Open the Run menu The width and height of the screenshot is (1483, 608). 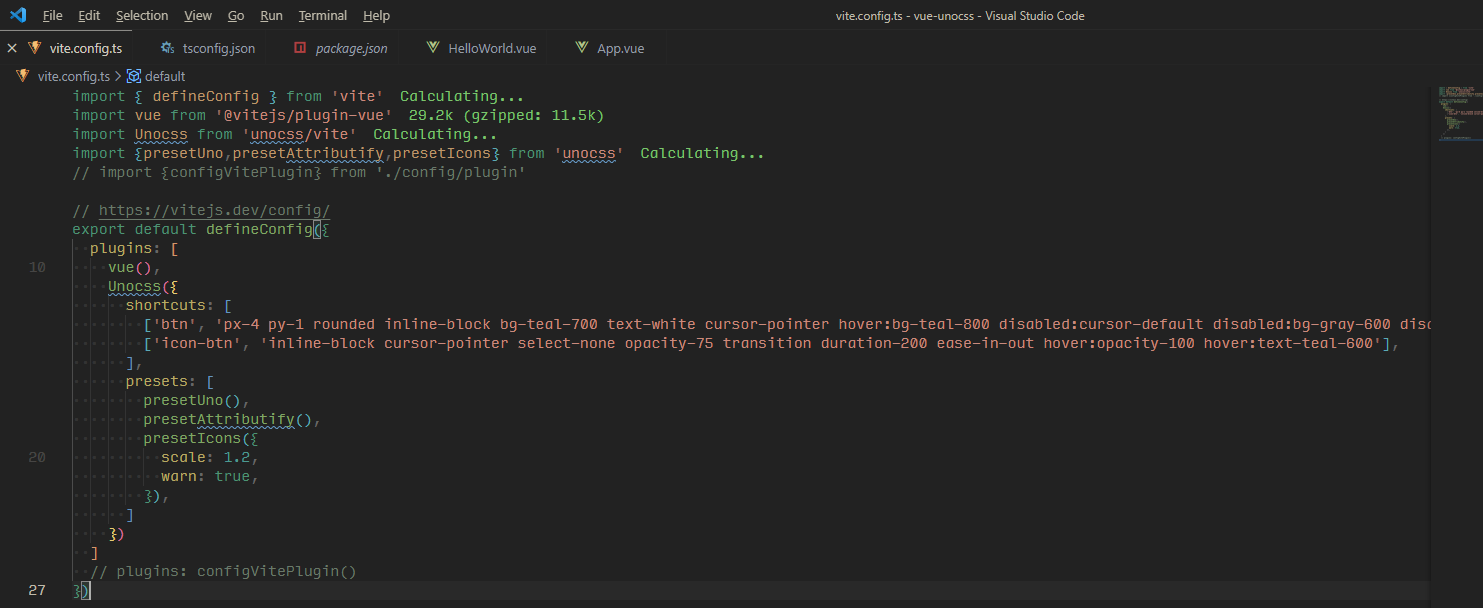click(x=271, y=15)
